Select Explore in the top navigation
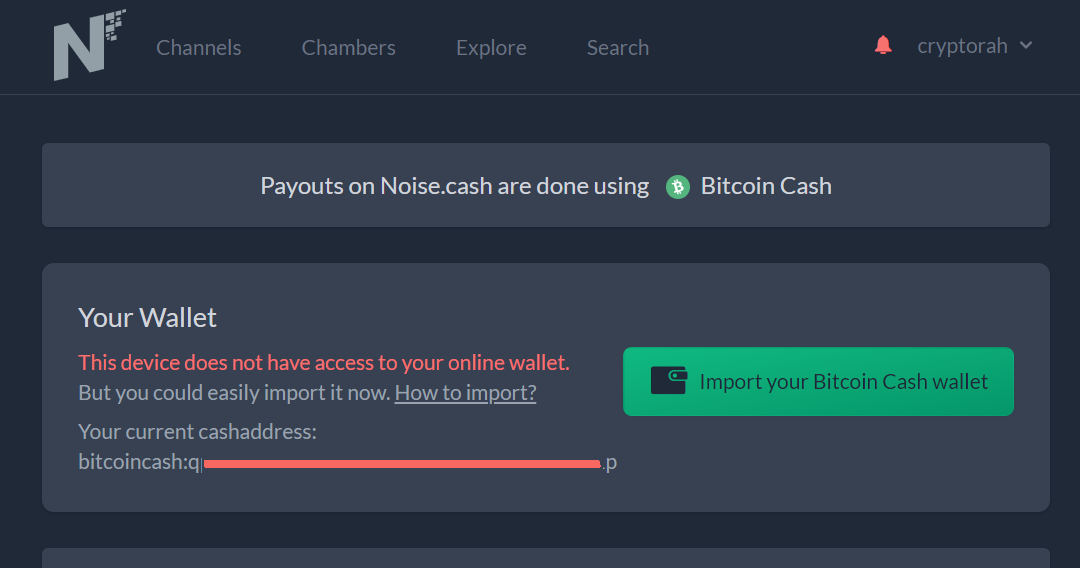The image size is (1080, 568). (491, 48)
